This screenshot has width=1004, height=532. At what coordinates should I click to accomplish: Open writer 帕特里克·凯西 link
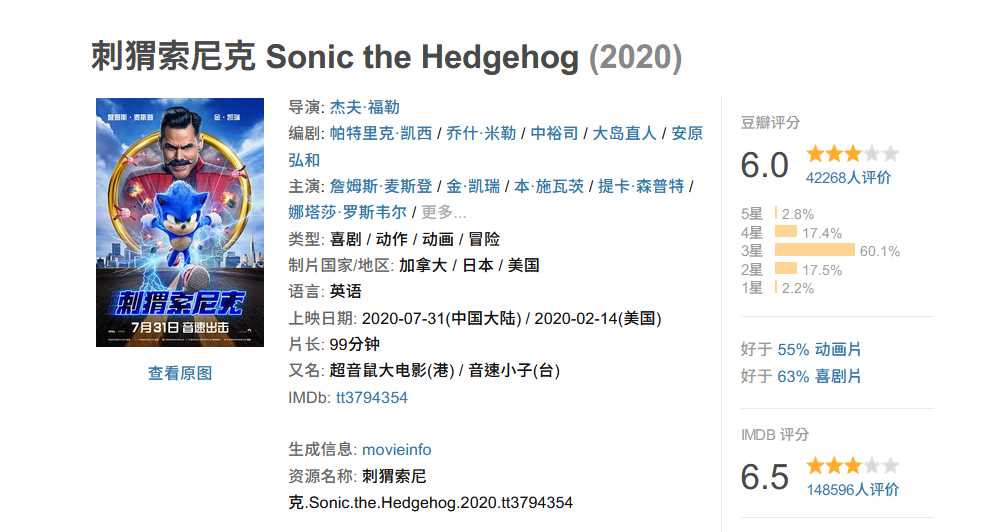(381, 133)
